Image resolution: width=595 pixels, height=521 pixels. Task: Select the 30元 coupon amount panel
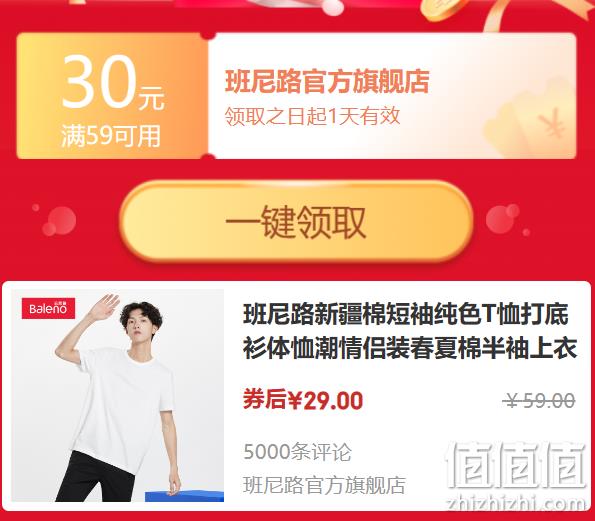pos(112,96)
